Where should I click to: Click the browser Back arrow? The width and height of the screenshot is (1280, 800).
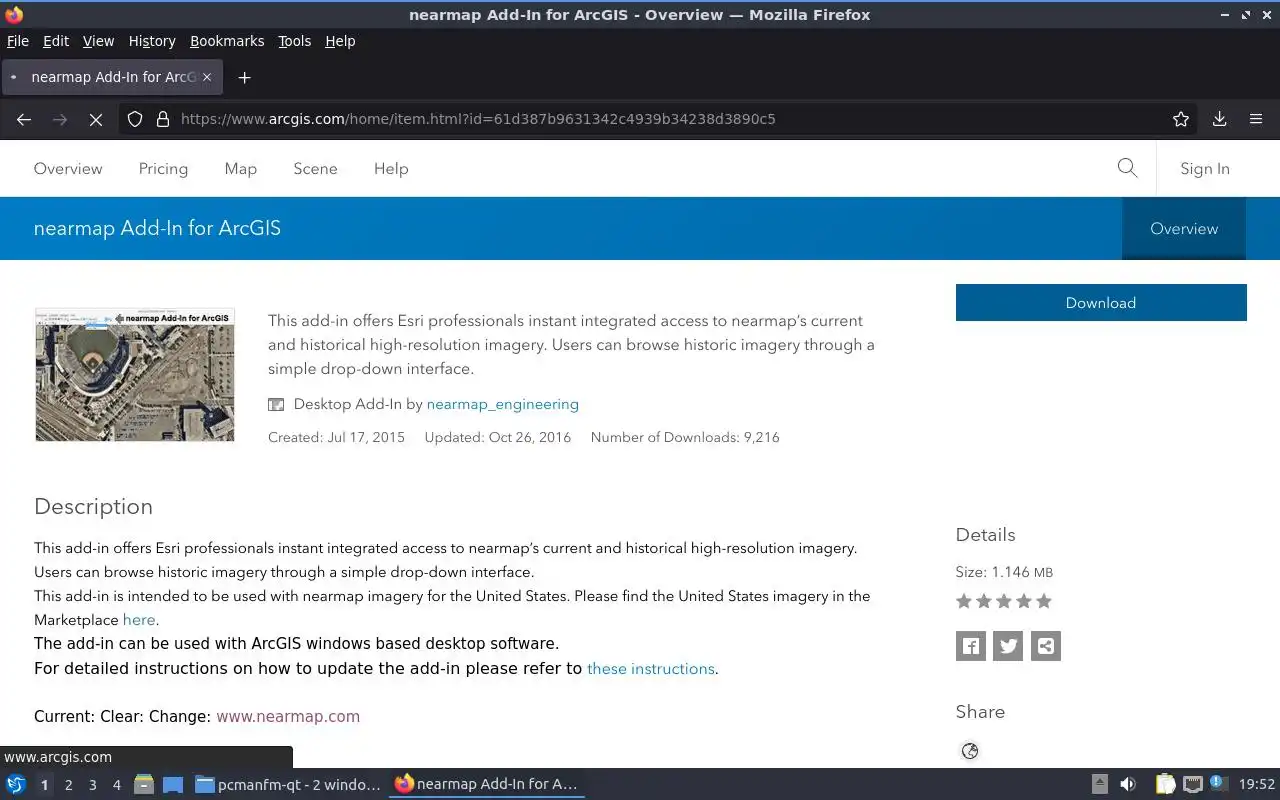(x=24, y=119)
